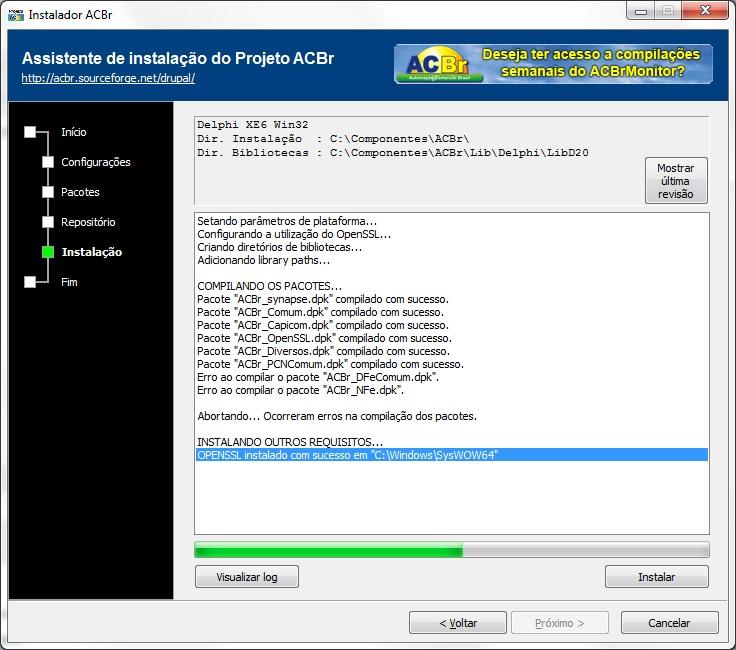Select the Erro ao compilar ACBr_NFe.dpk line

coord(300,390)
